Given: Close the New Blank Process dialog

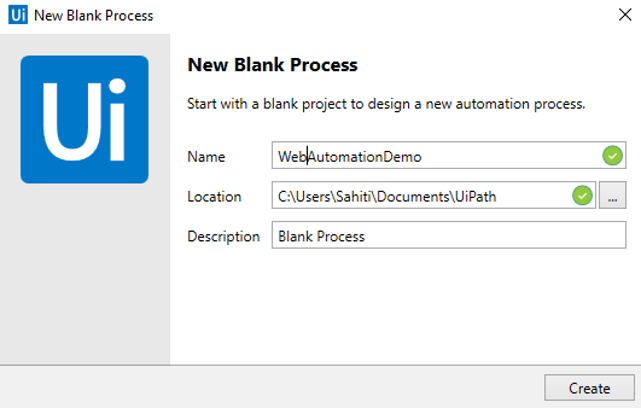Looking at the screenshot, I should pyautogui.click(x=625, y=15).
